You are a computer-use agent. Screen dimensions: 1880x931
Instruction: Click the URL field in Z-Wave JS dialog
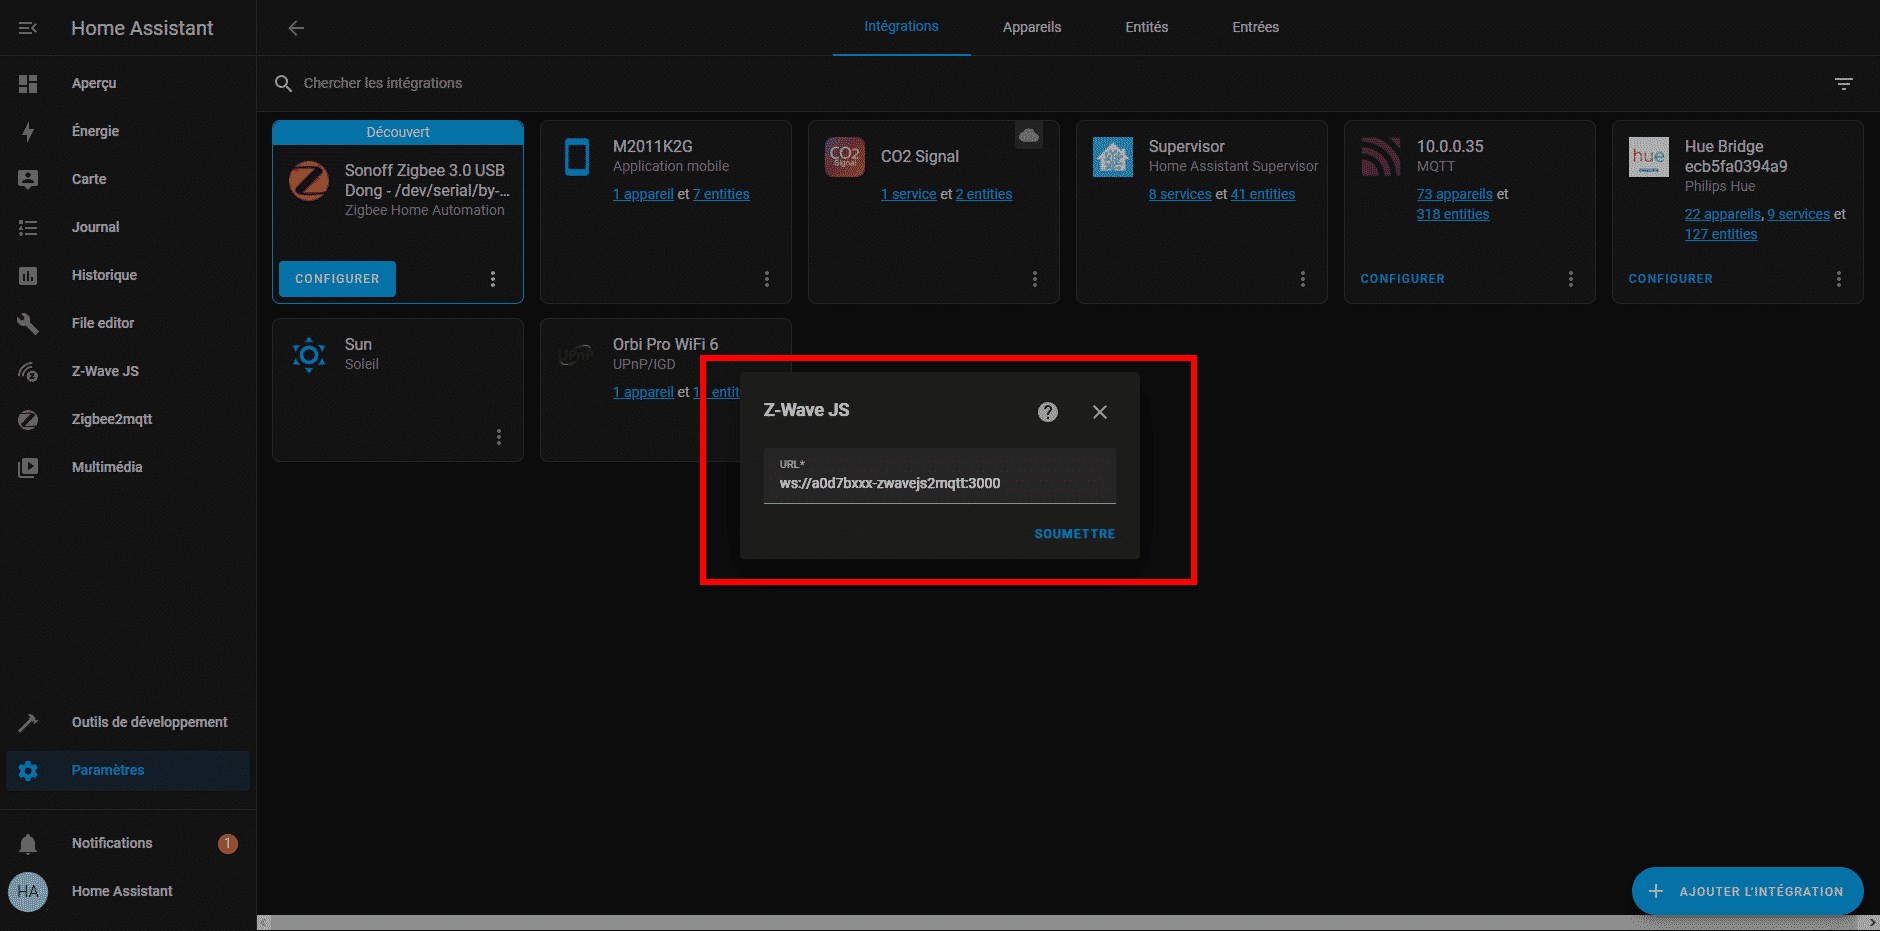[939, 476]
